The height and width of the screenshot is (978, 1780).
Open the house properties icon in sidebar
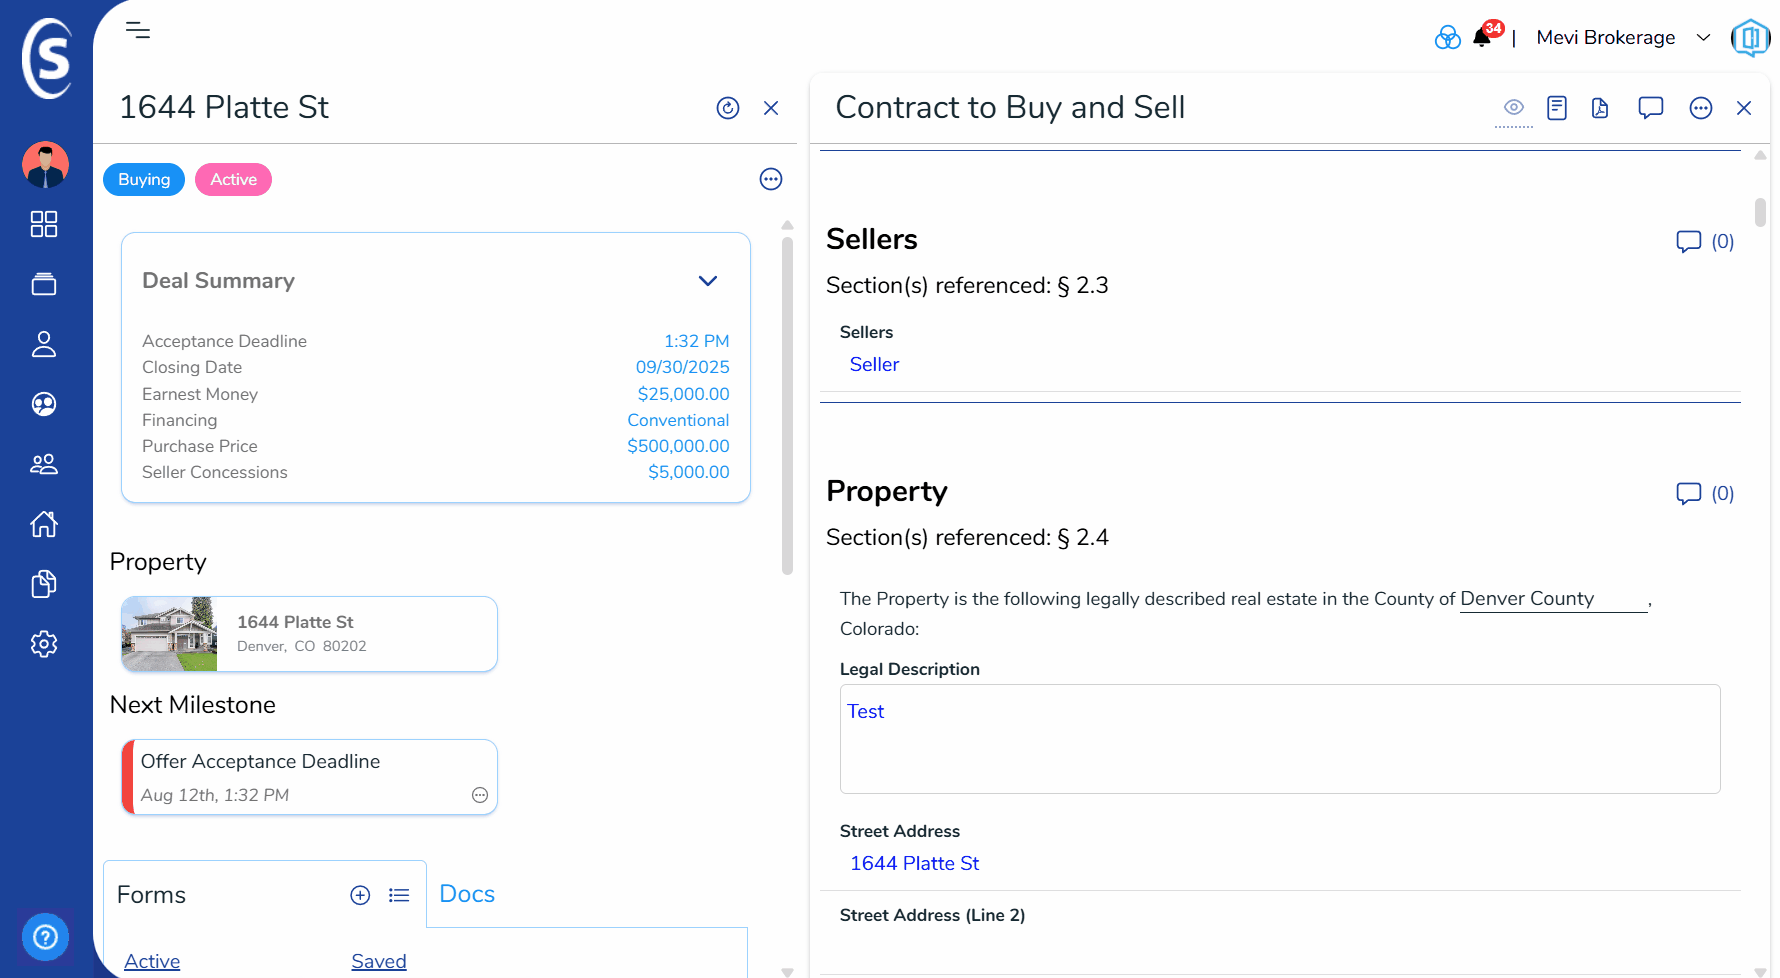[x=44, y=524]
